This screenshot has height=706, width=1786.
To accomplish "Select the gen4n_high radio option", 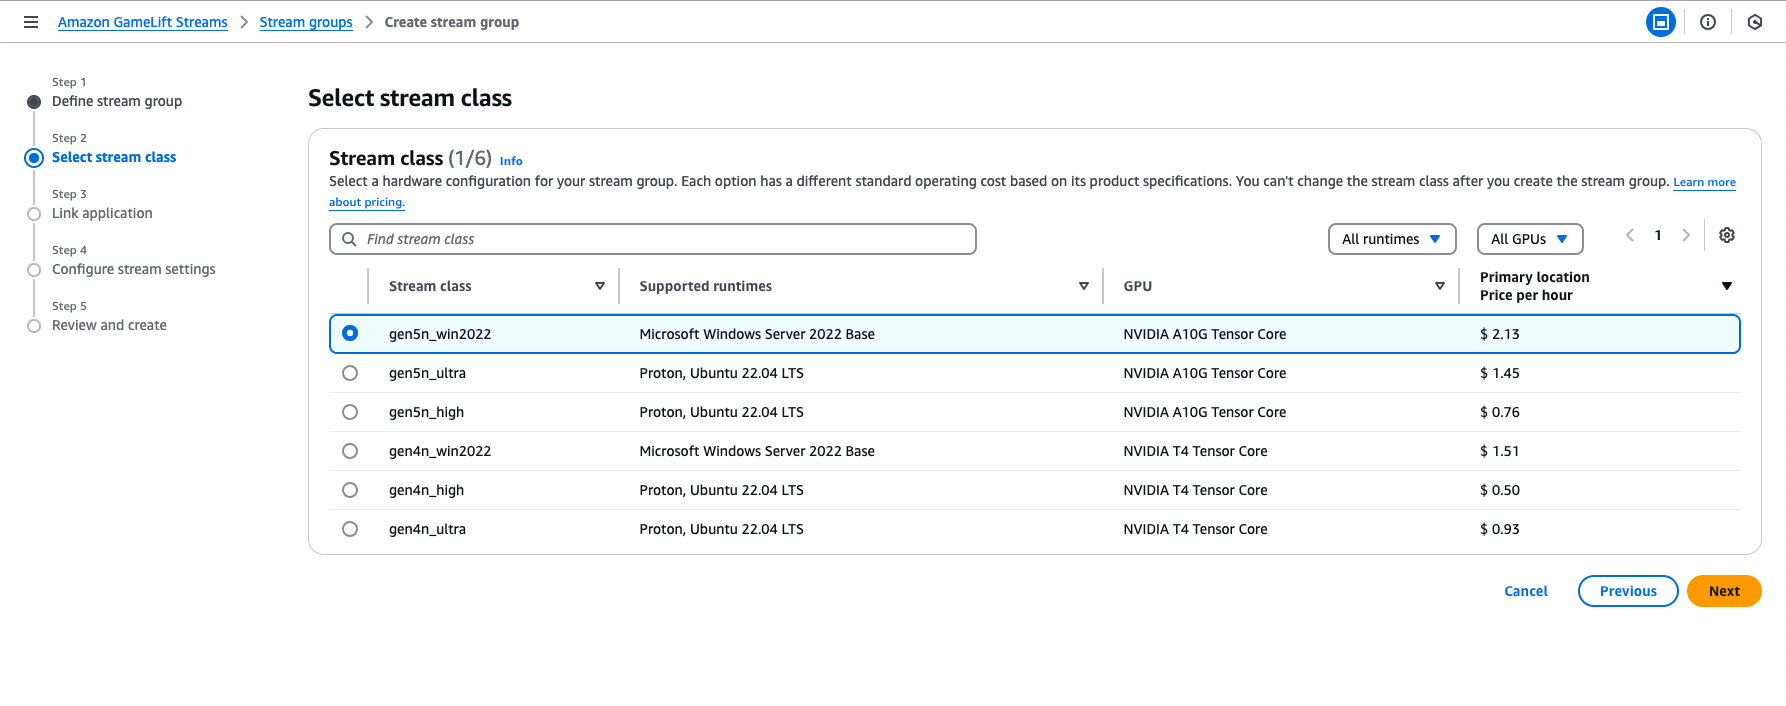I will pyautogui.click(x=350, y=490).
